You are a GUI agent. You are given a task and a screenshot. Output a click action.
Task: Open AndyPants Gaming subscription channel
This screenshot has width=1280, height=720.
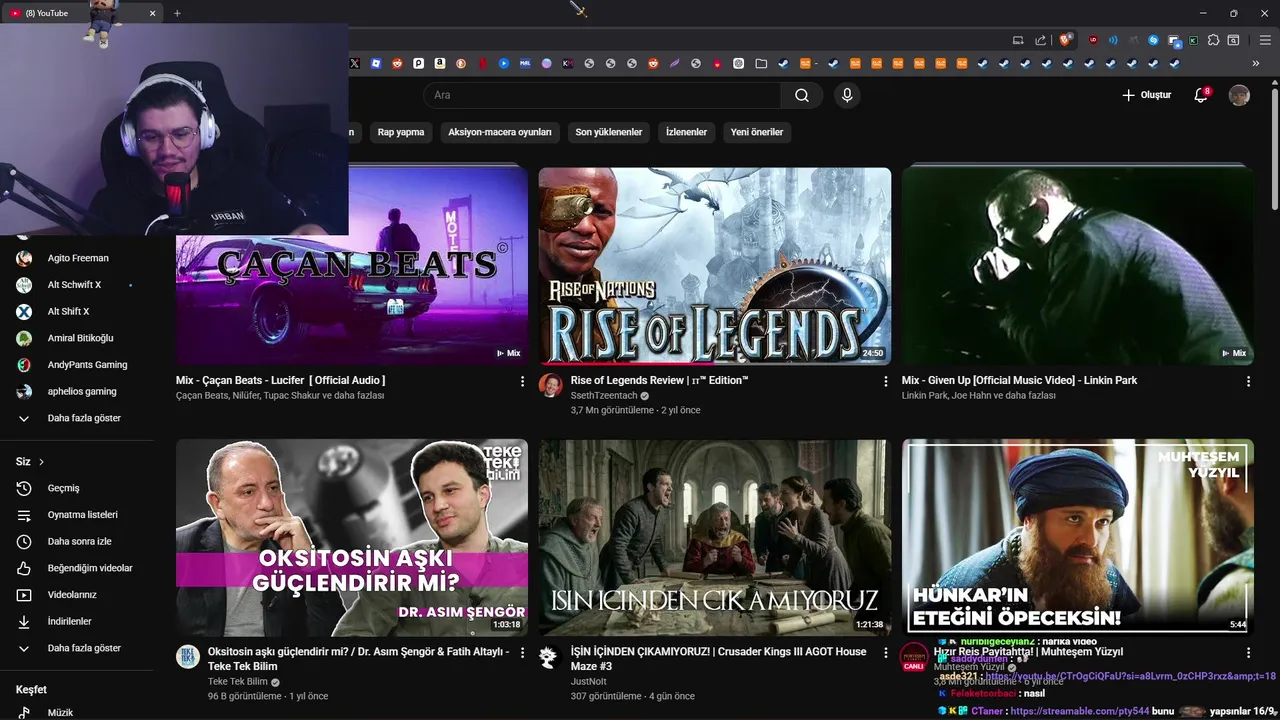coord(77,365)
